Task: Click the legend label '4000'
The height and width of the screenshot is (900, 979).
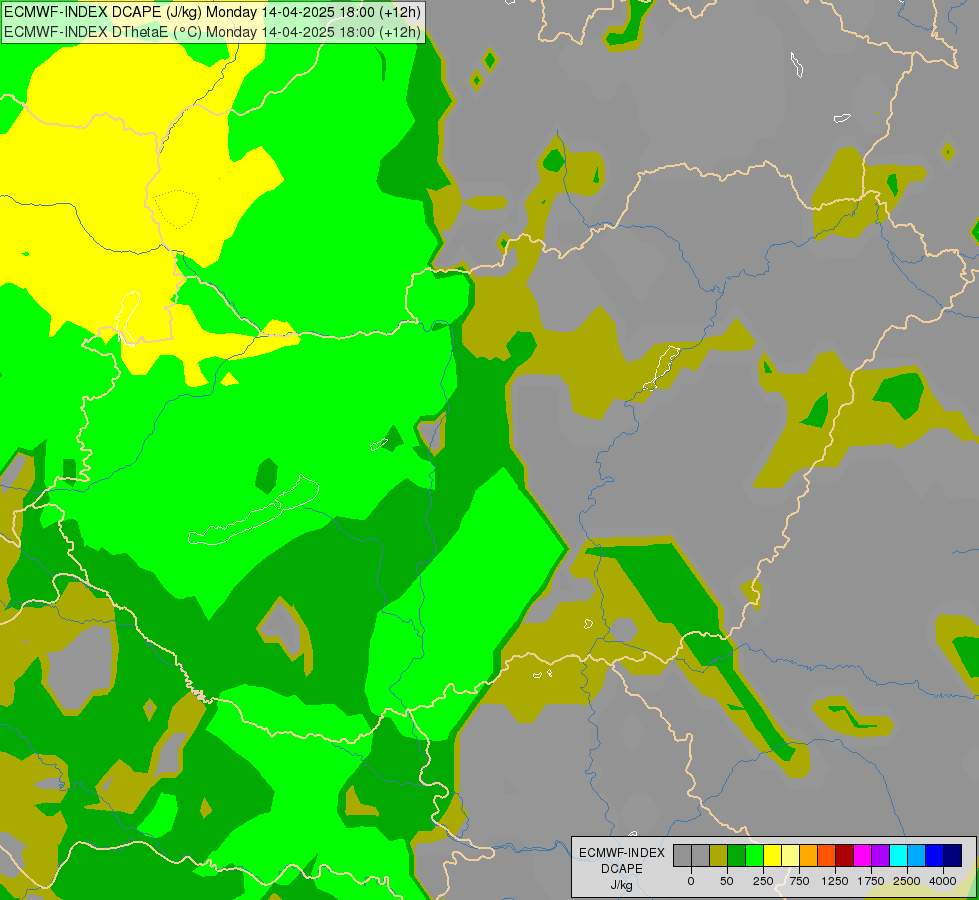Action: [943, 881]
